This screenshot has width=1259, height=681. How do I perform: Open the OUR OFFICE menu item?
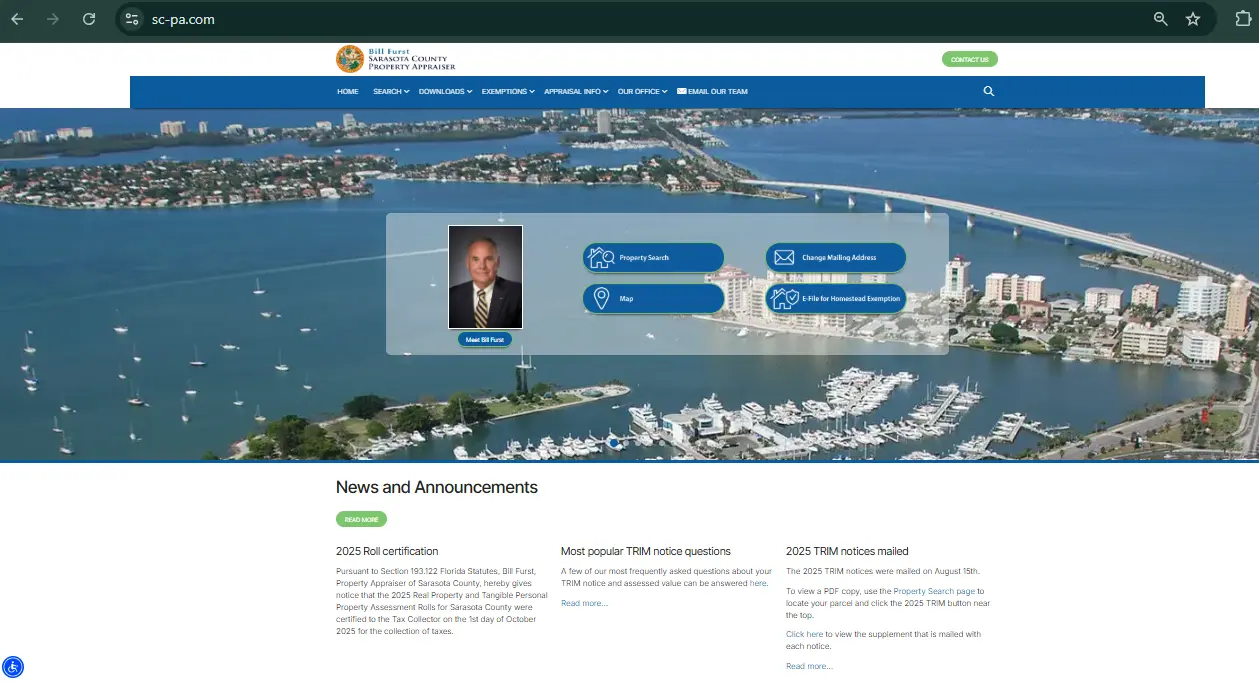click(641, 91)
